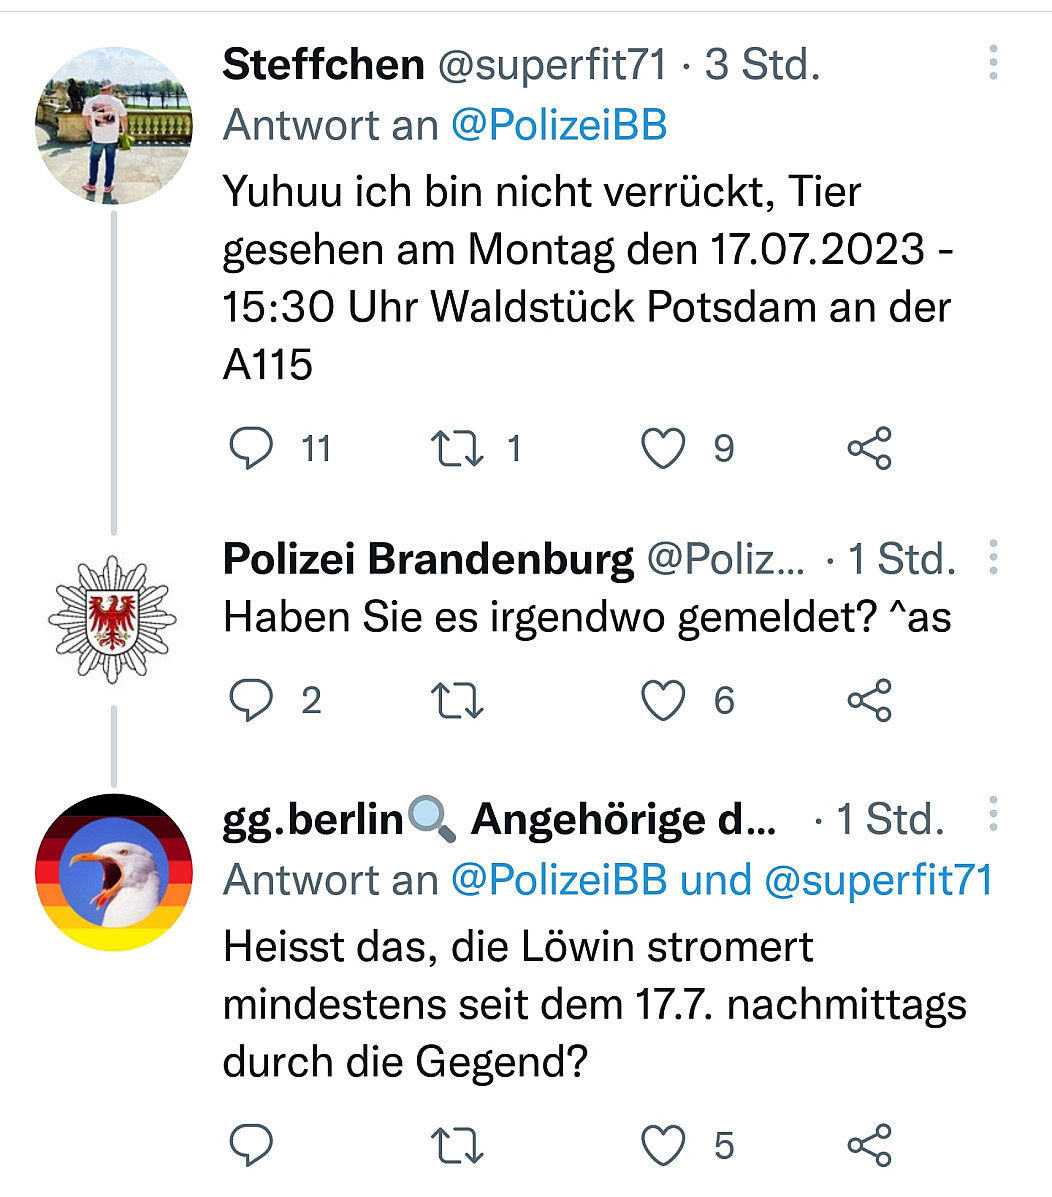Open @superfit71 mention in gg.berlin's reply
Image resolution: width=1052 pixels, height=1197 pixels.
coord(879,880)
